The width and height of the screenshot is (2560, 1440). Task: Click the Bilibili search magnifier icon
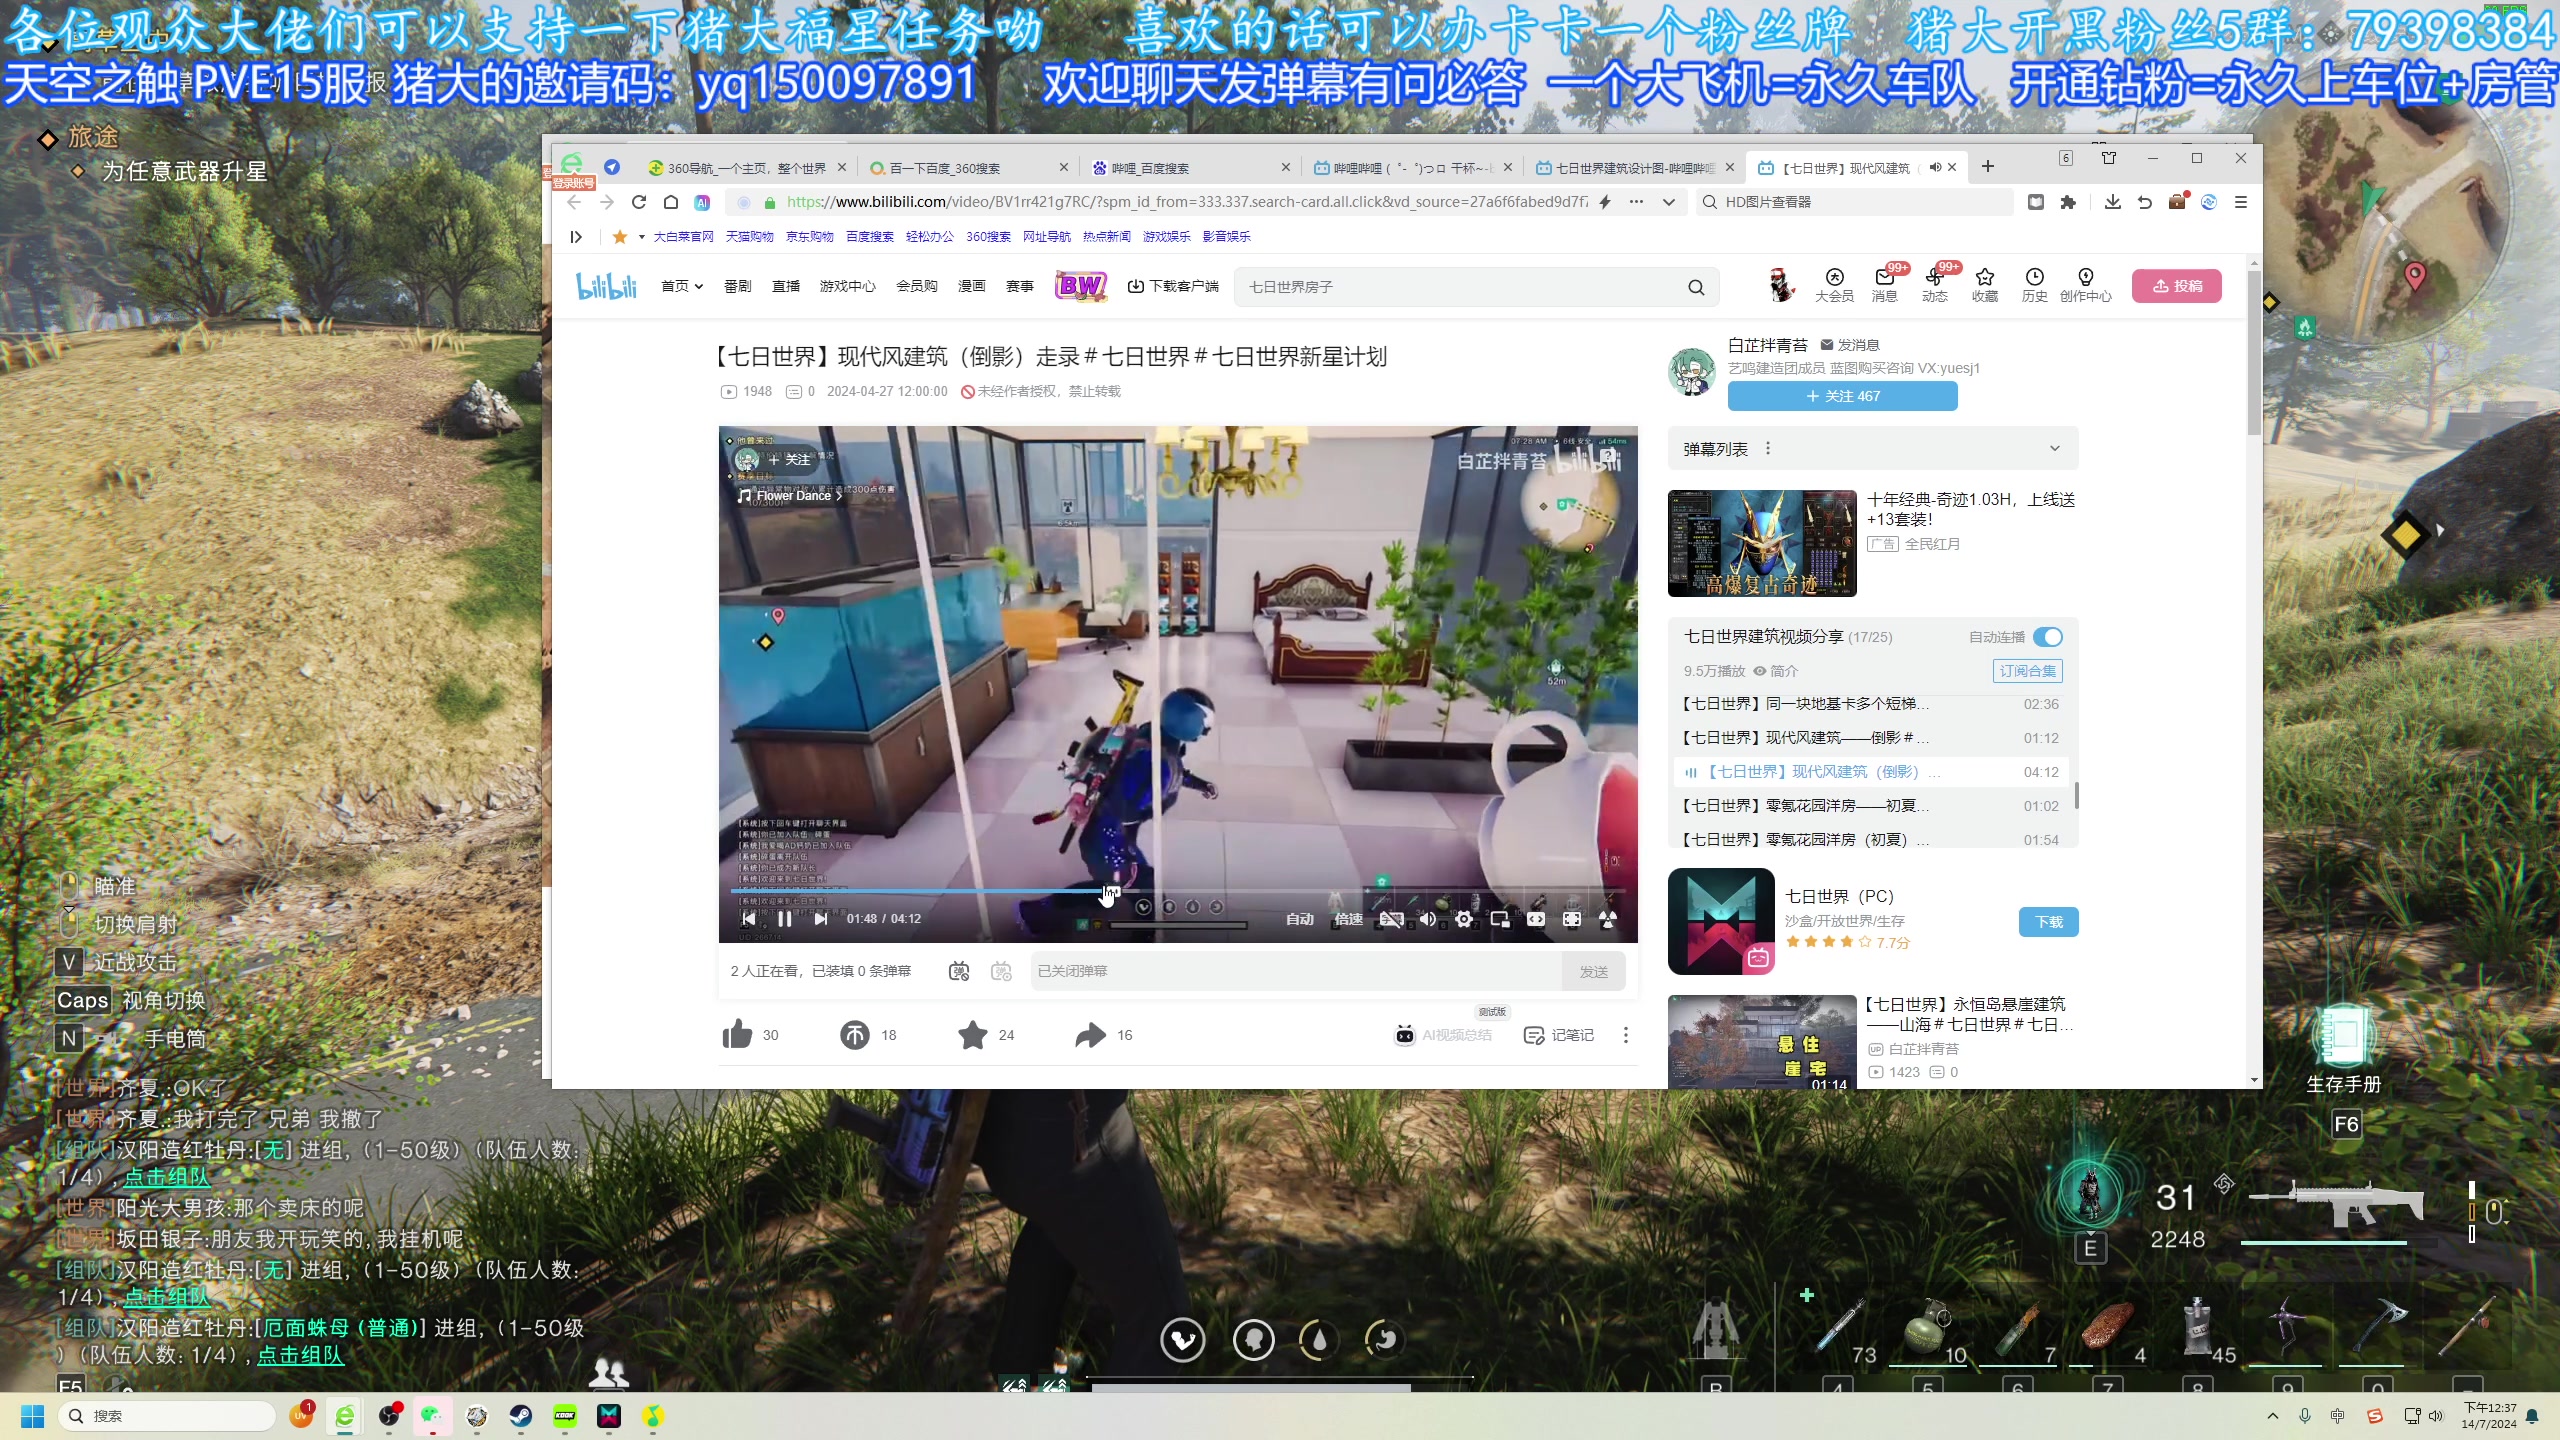pos(1696,287)
